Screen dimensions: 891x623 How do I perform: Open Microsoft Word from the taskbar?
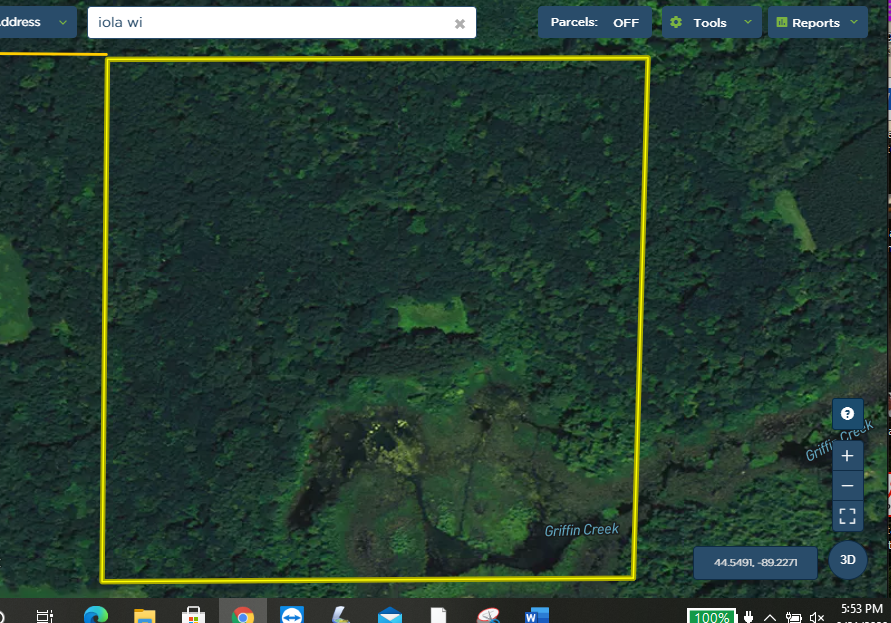pos(537,615)
